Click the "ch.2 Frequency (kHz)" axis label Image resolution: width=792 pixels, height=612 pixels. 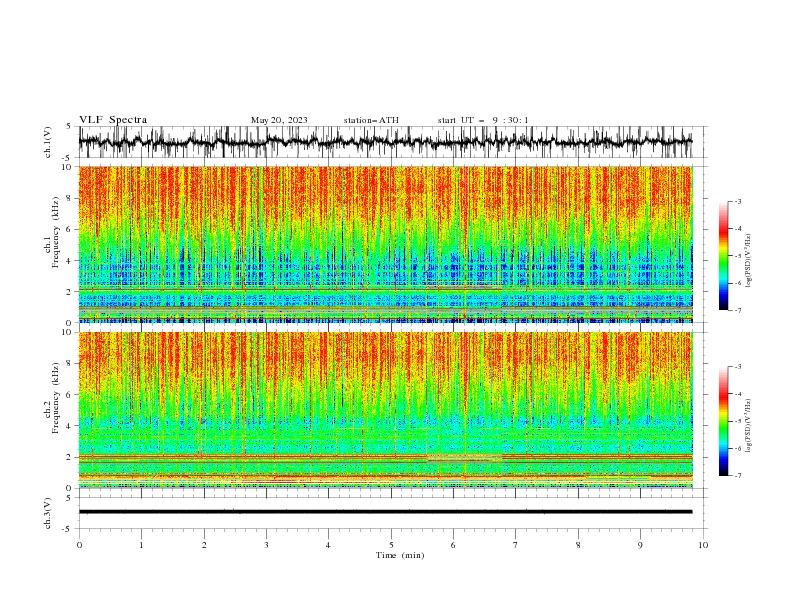click(52, 398)
